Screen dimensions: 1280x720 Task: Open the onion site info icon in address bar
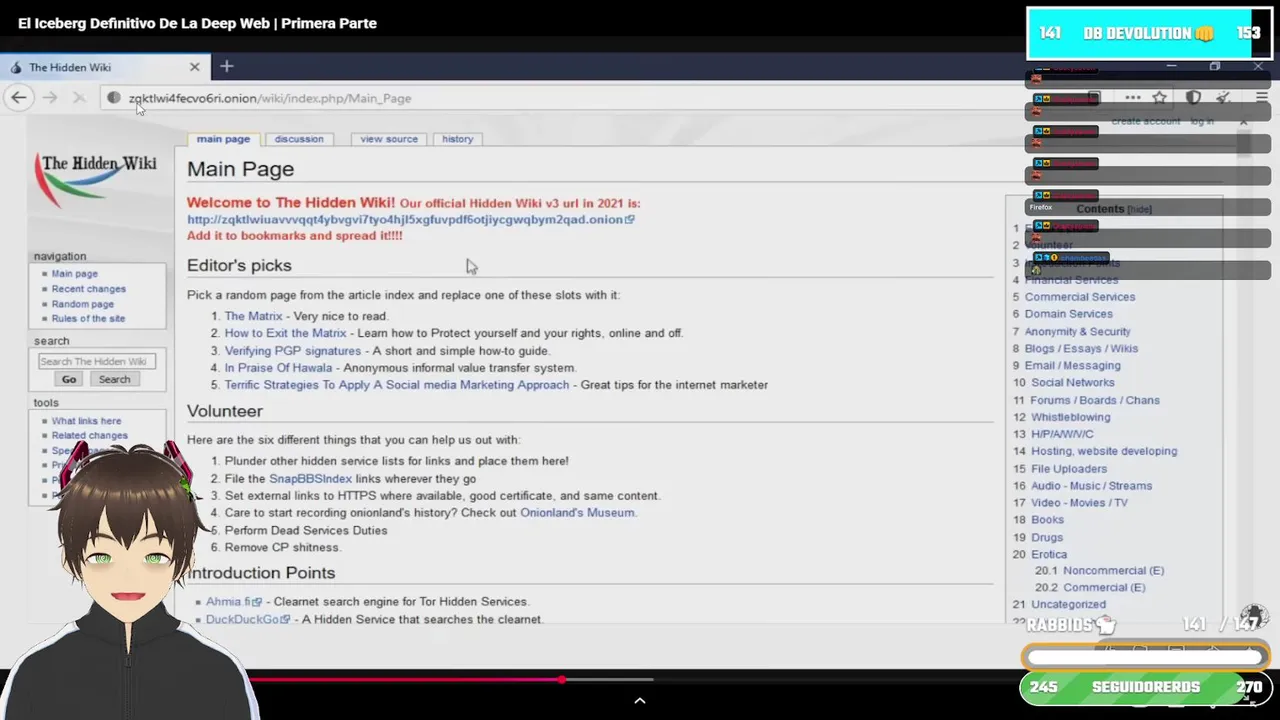(114, 98)
